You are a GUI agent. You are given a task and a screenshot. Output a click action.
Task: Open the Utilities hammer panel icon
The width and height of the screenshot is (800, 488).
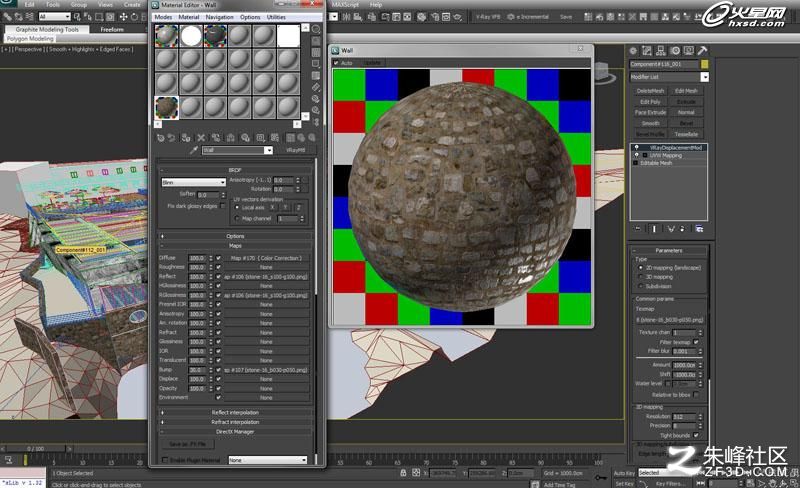[703, 51]
